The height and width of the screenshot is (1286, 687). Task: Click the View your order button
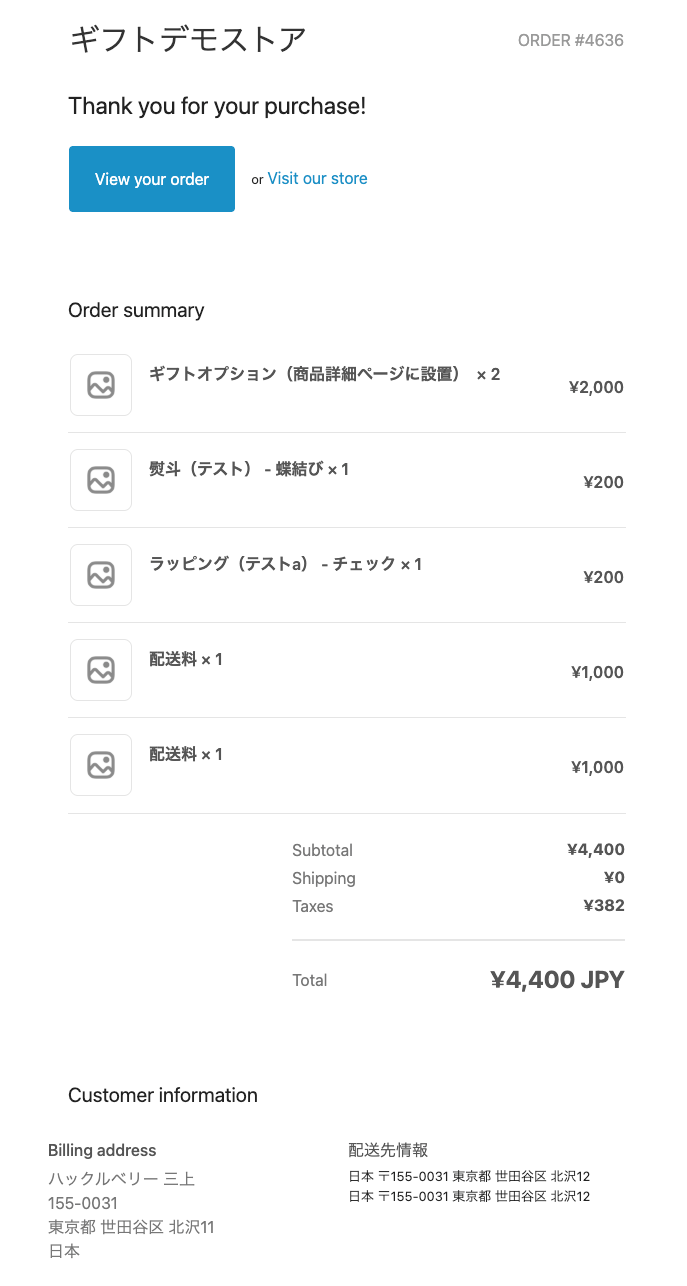(x=152, y=179)
